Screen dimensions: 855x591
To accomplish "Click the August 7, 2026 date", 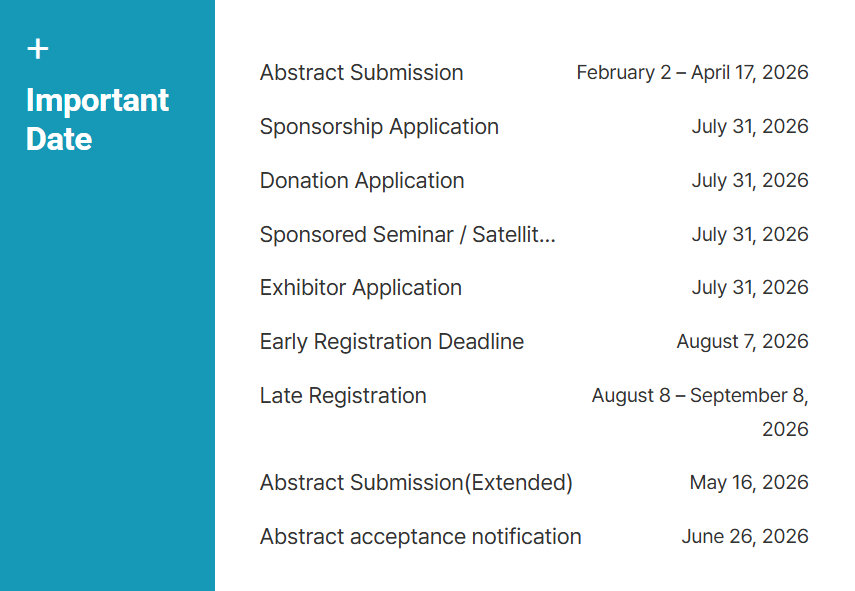I will pyautogui.click(x=743, y=342).
